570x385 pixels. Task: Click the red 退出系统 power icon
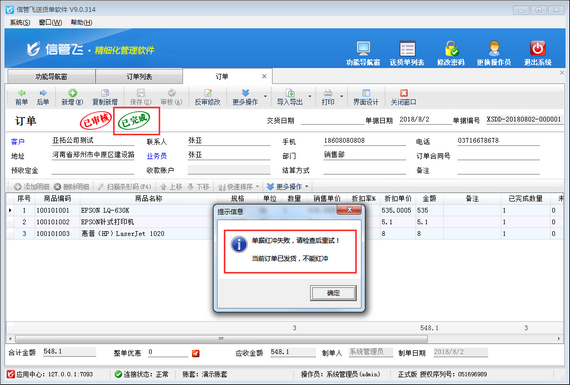point(537,48)
